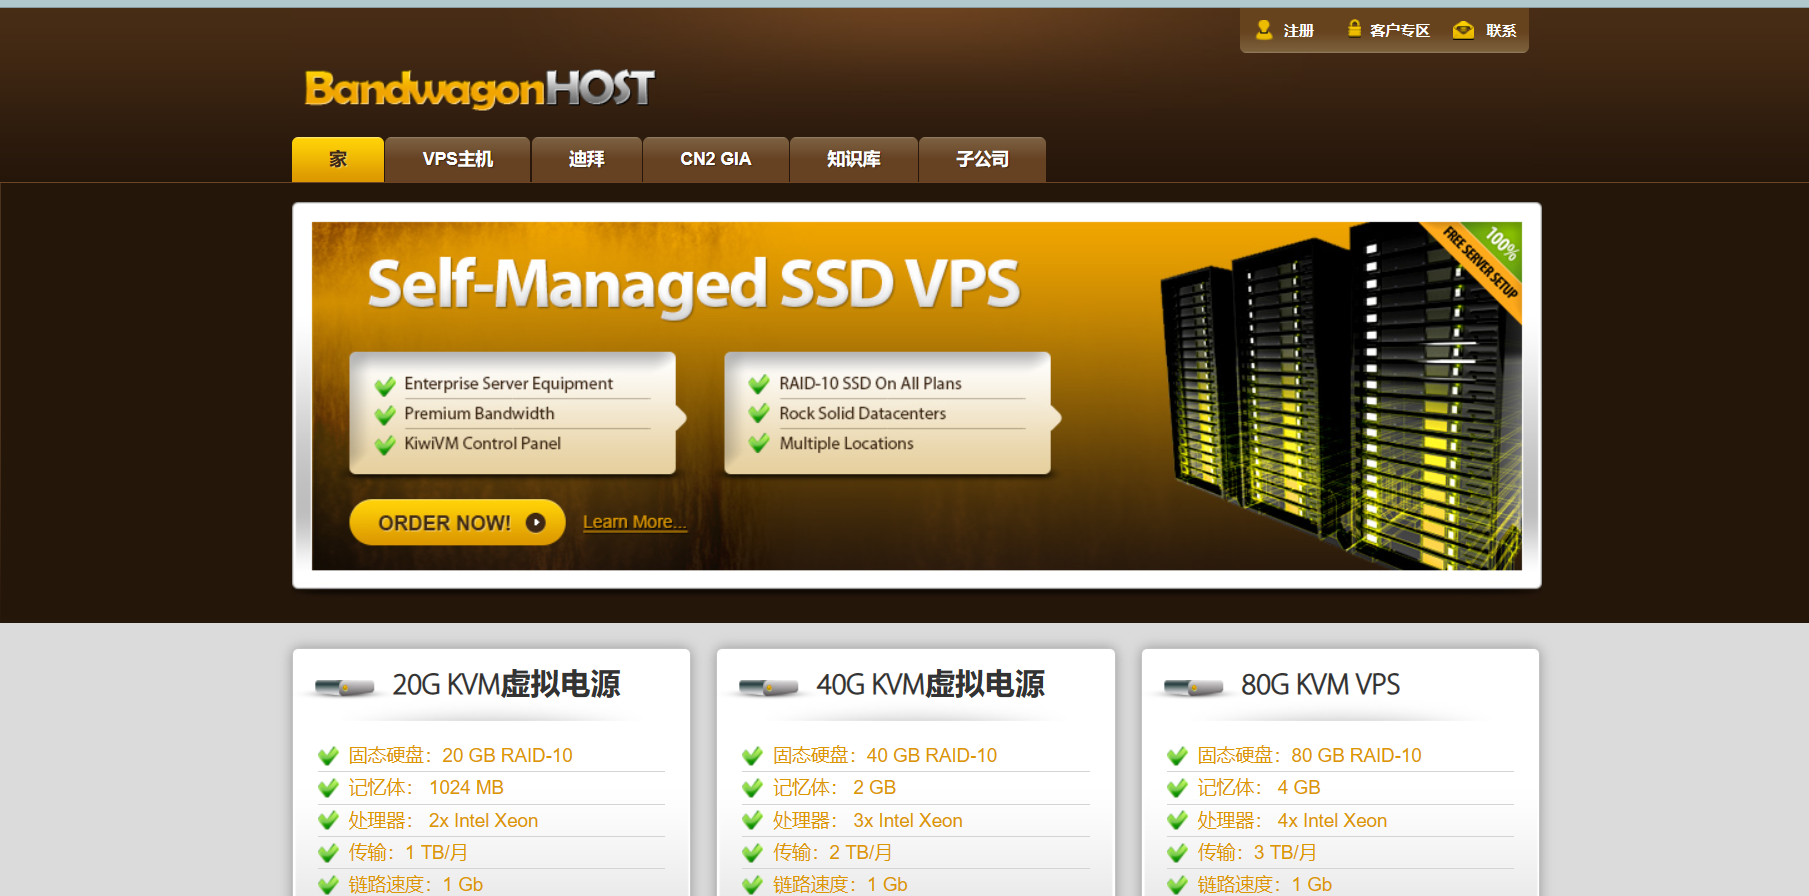The height and width of the screenshot is (896, 1809).
Task: Click the 20G KVM drive icon
Action: (343, 687)
